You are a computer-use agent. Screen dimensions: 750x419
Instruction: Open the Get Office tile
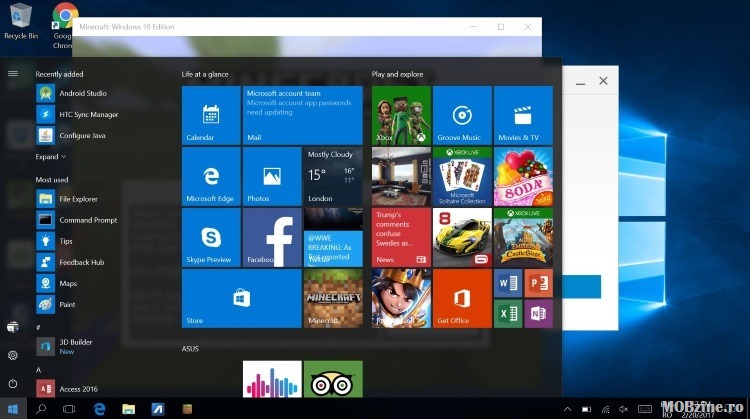pos(462,298)
